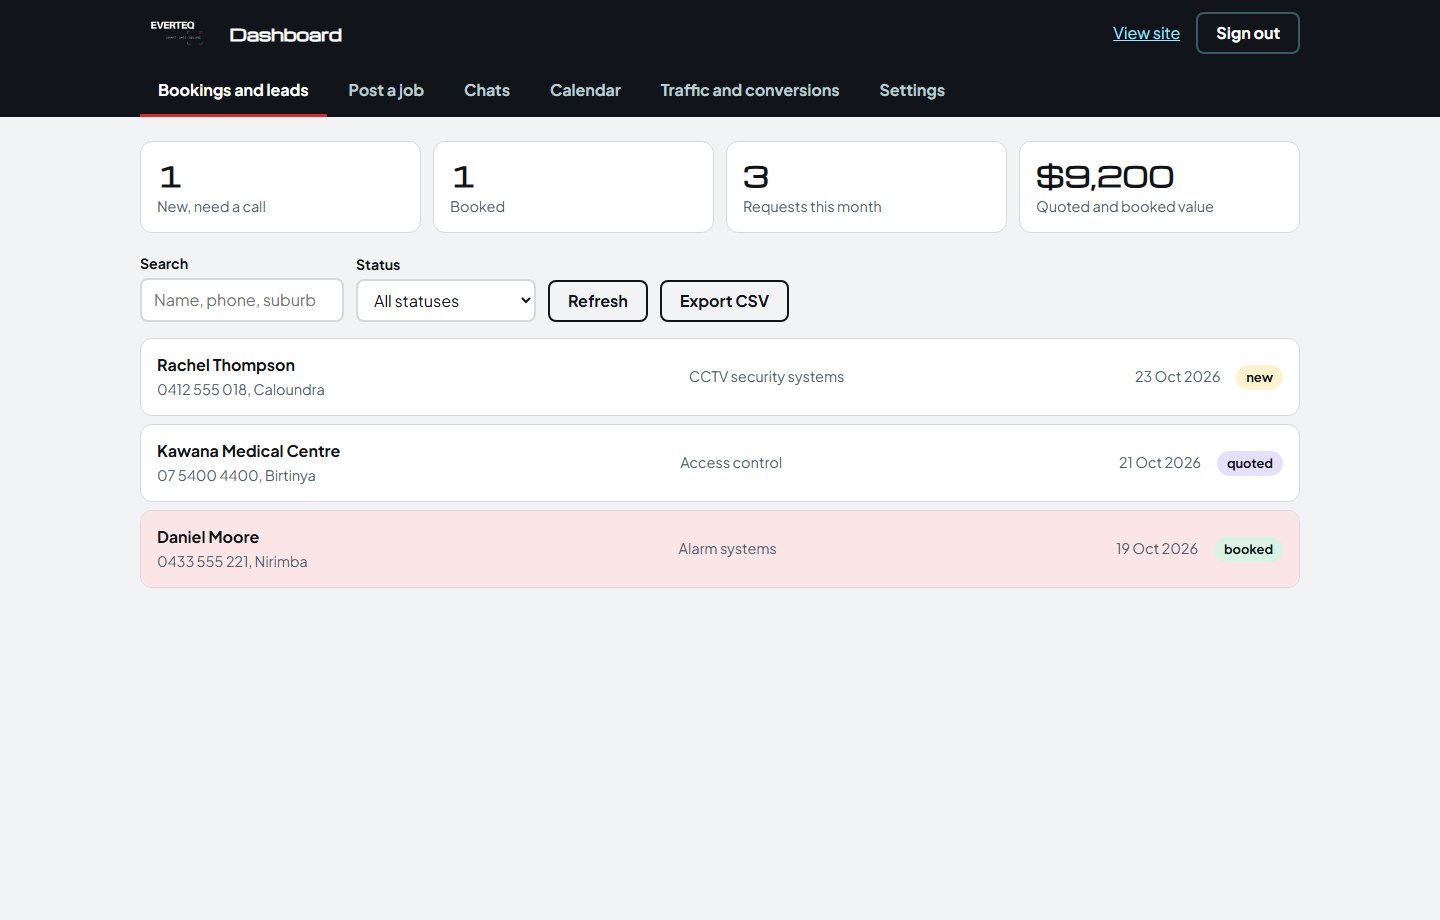
Task: Click the date 19 Oct 2026
Action: (x=1157, y=549)
